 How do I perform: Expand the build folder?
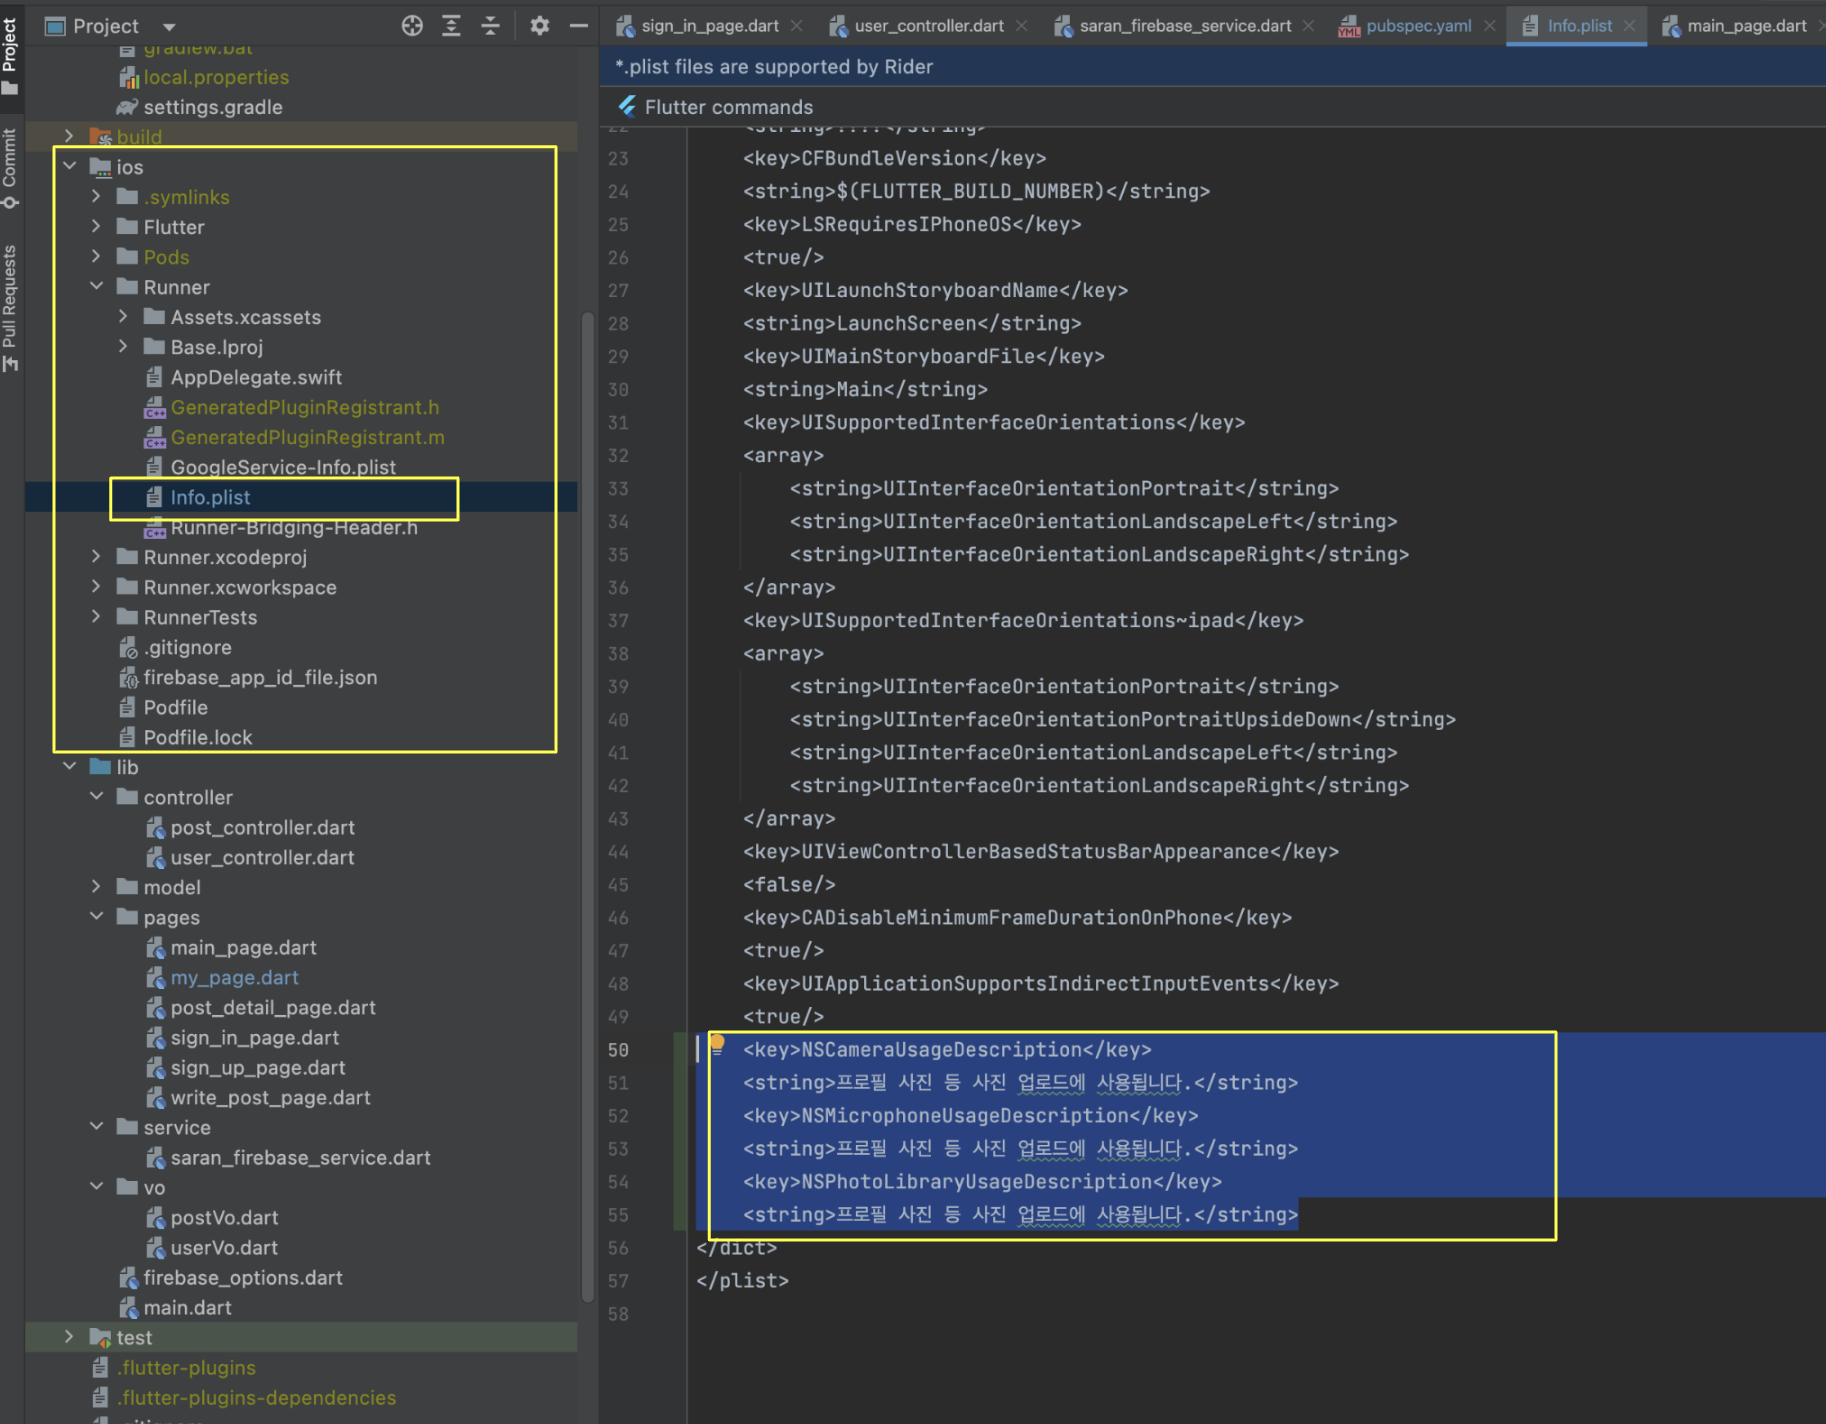coord(69,136)
